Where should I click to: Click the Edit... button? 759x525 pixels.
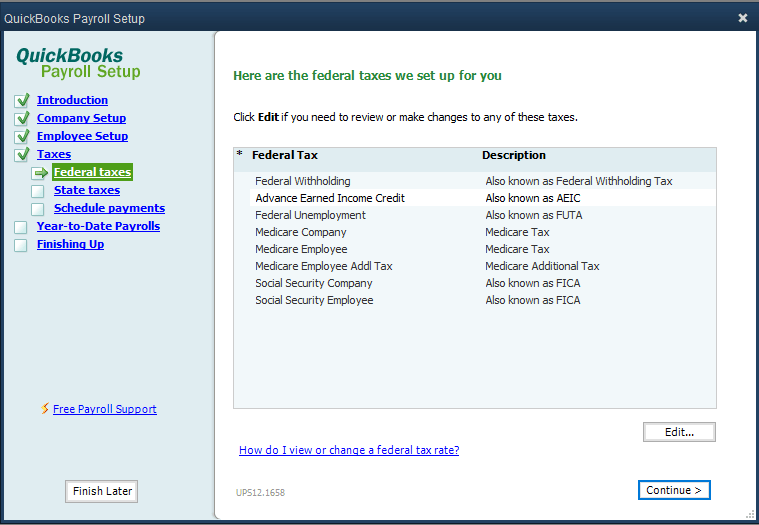coord(679,432)
